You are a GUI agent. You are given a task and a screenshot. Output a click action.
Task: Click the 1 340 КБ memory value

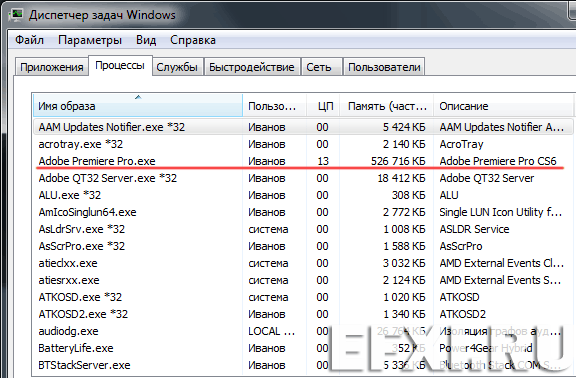[x=404, y=314]
